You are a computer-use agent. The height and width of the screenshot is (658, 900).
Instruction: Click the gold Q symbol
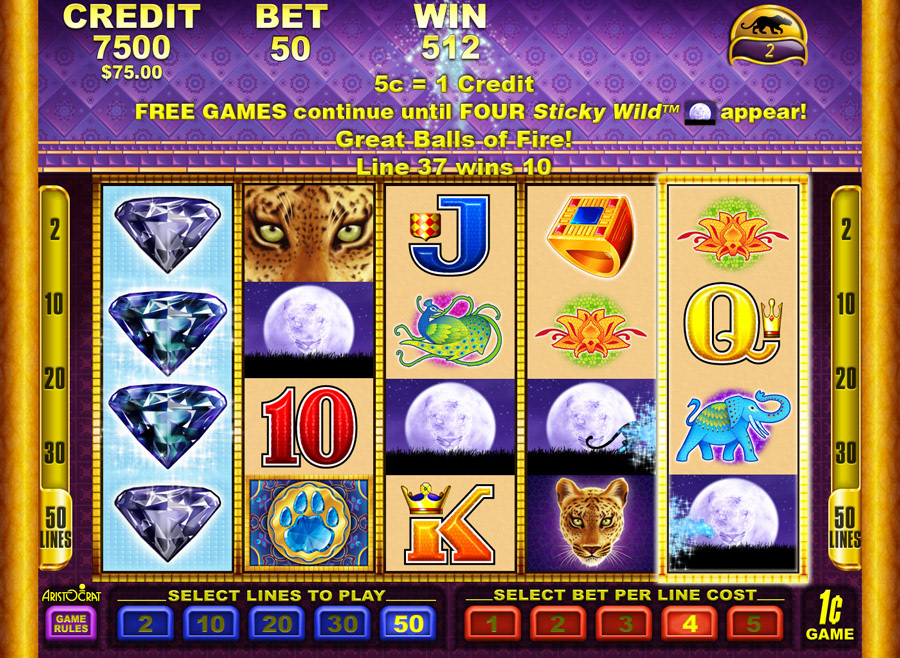click(x=733, y=328)
